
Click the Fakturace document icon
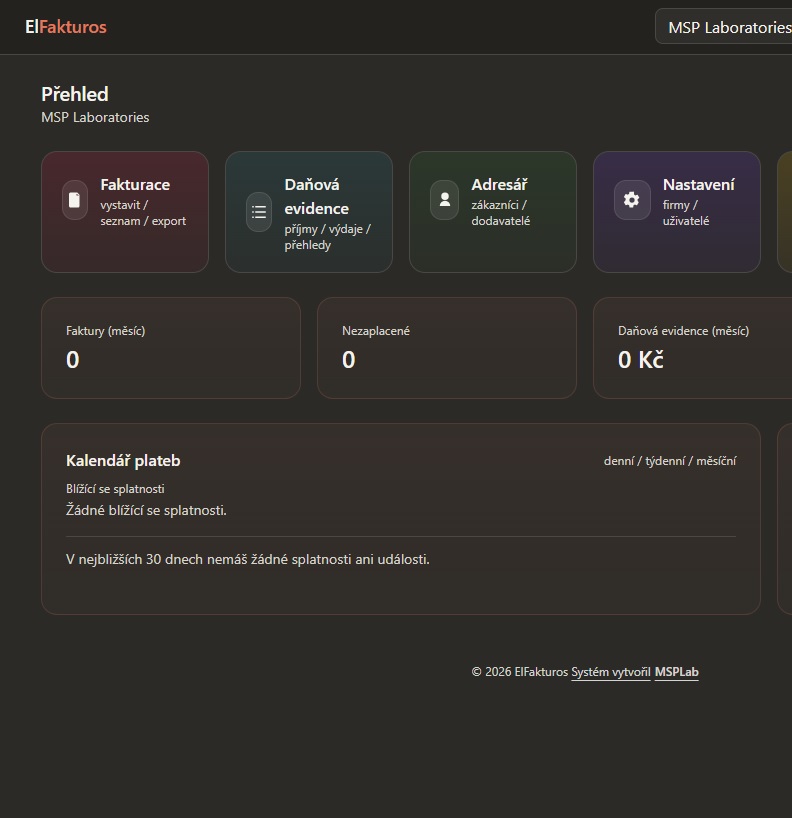(x=75, y=200)
